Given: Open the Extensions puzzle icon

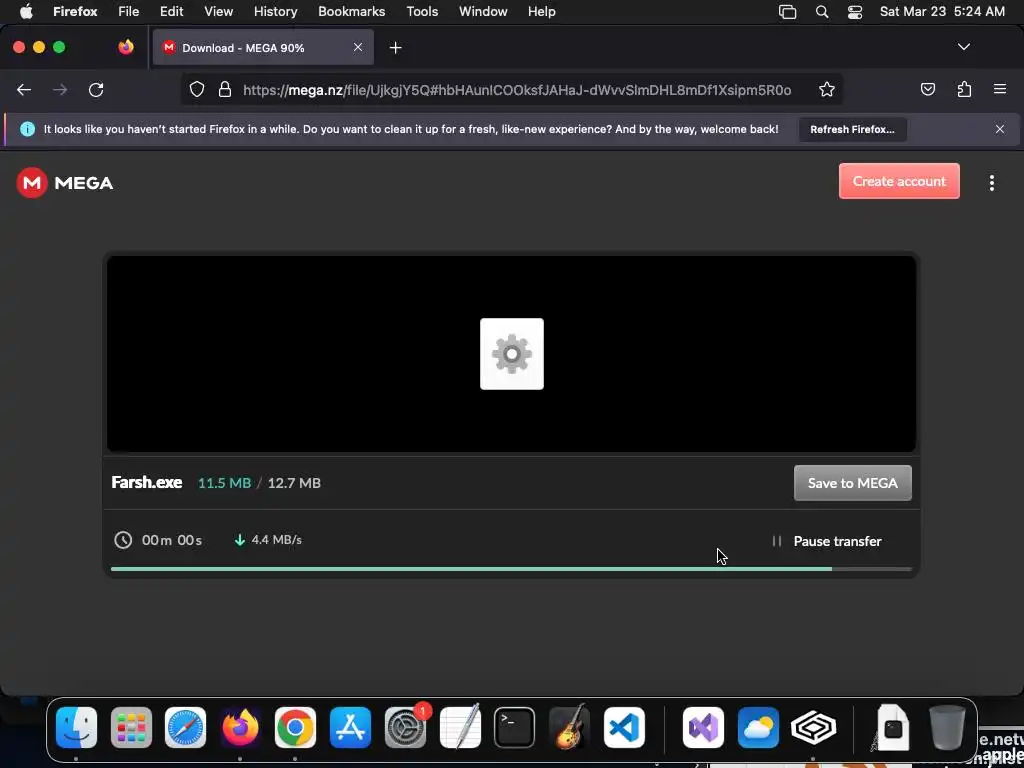Looking at the screenshot, I should (x=964, y=89).
